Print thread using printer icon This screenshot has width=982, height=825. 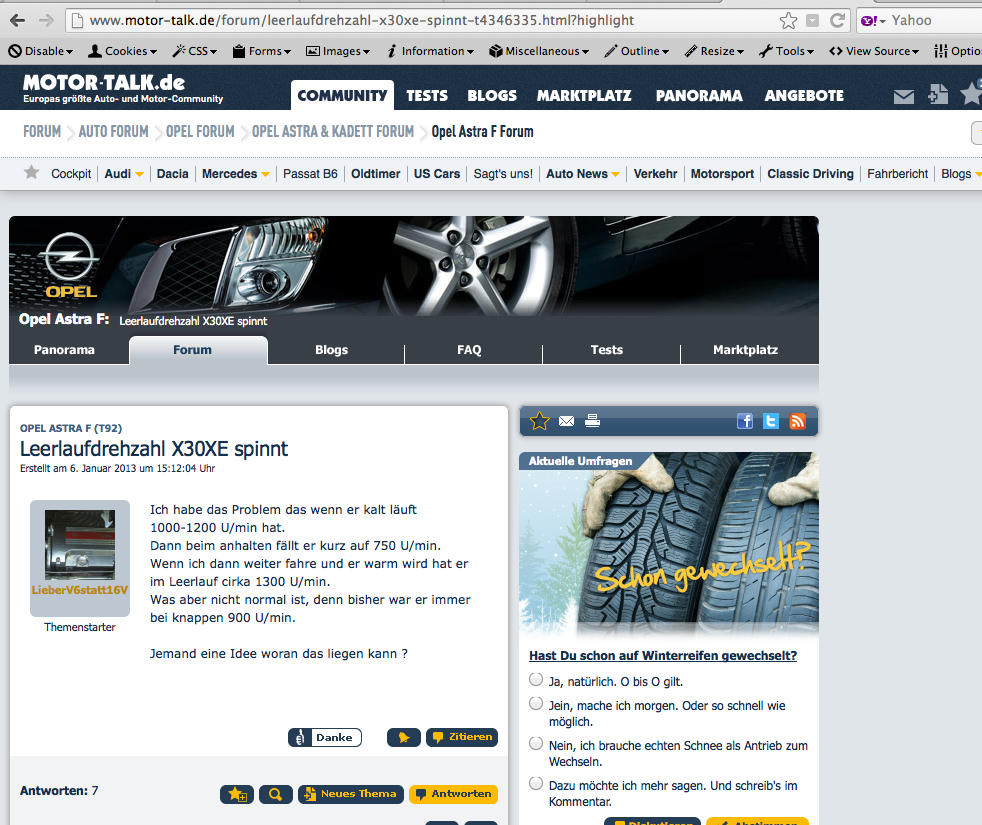click(x=592, y=420)
